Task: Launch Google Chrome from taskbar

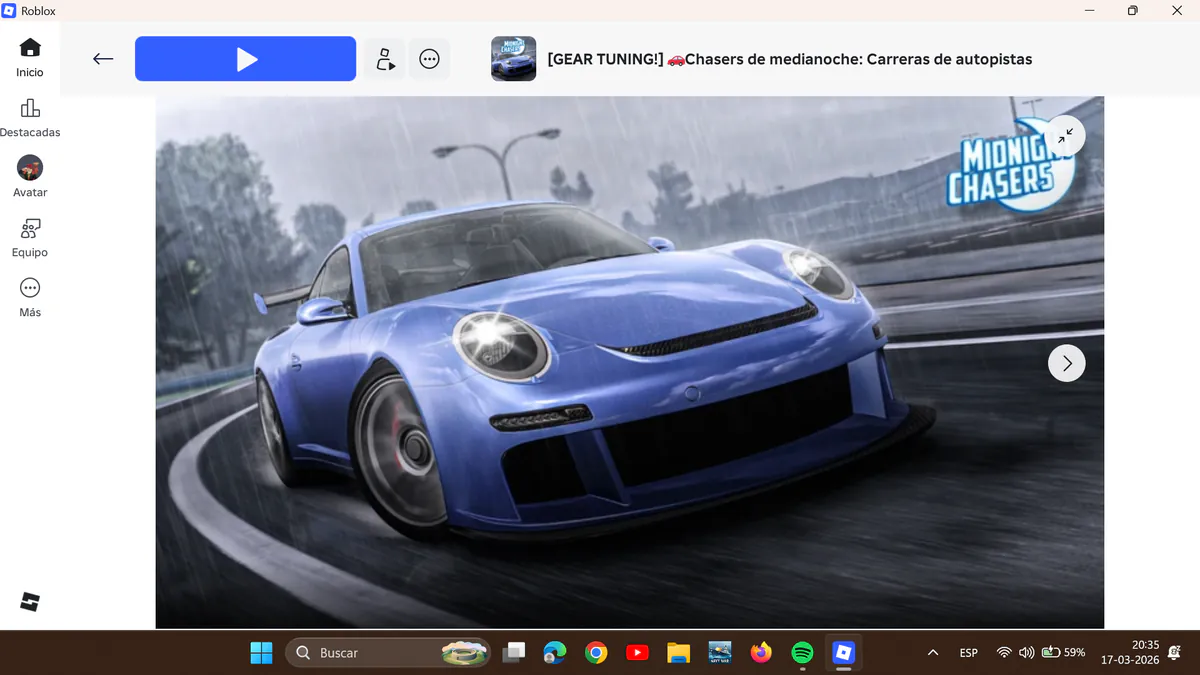Action: pyautogui.click(x=596, y=653)
